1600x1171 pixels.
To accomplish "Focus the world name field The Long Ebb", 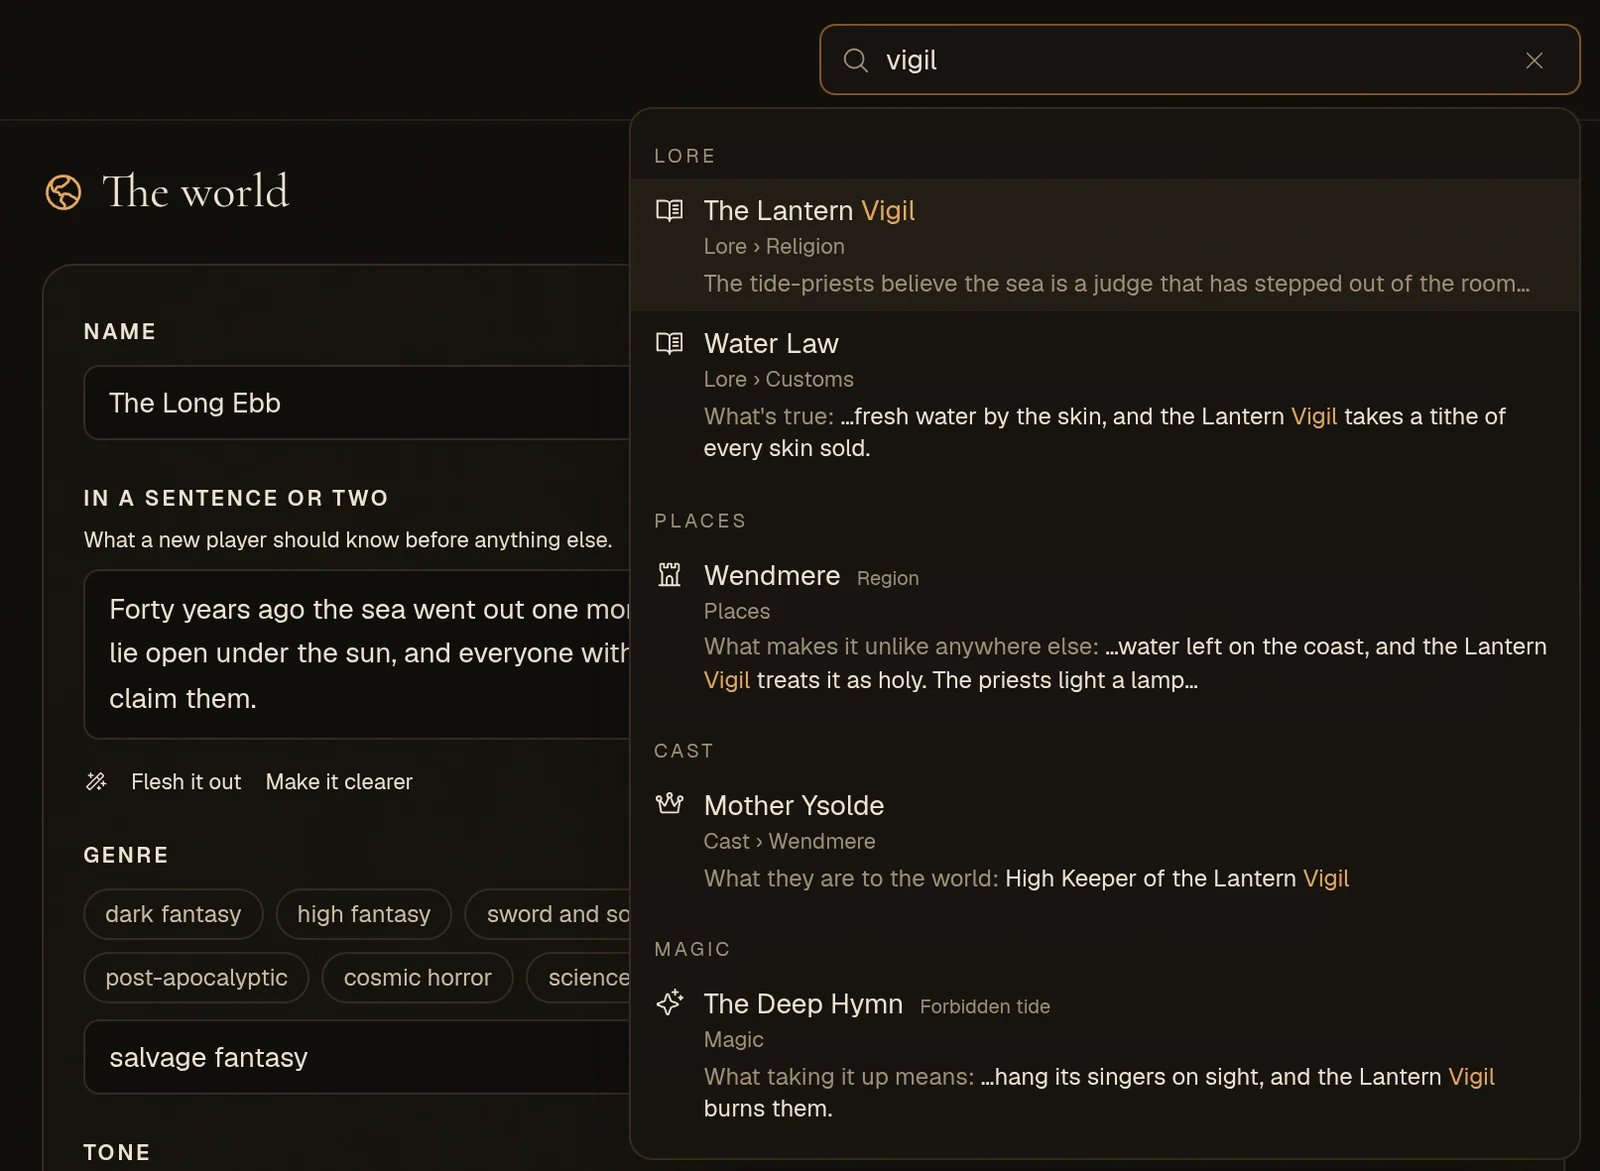I will click(x=357, y=403).
